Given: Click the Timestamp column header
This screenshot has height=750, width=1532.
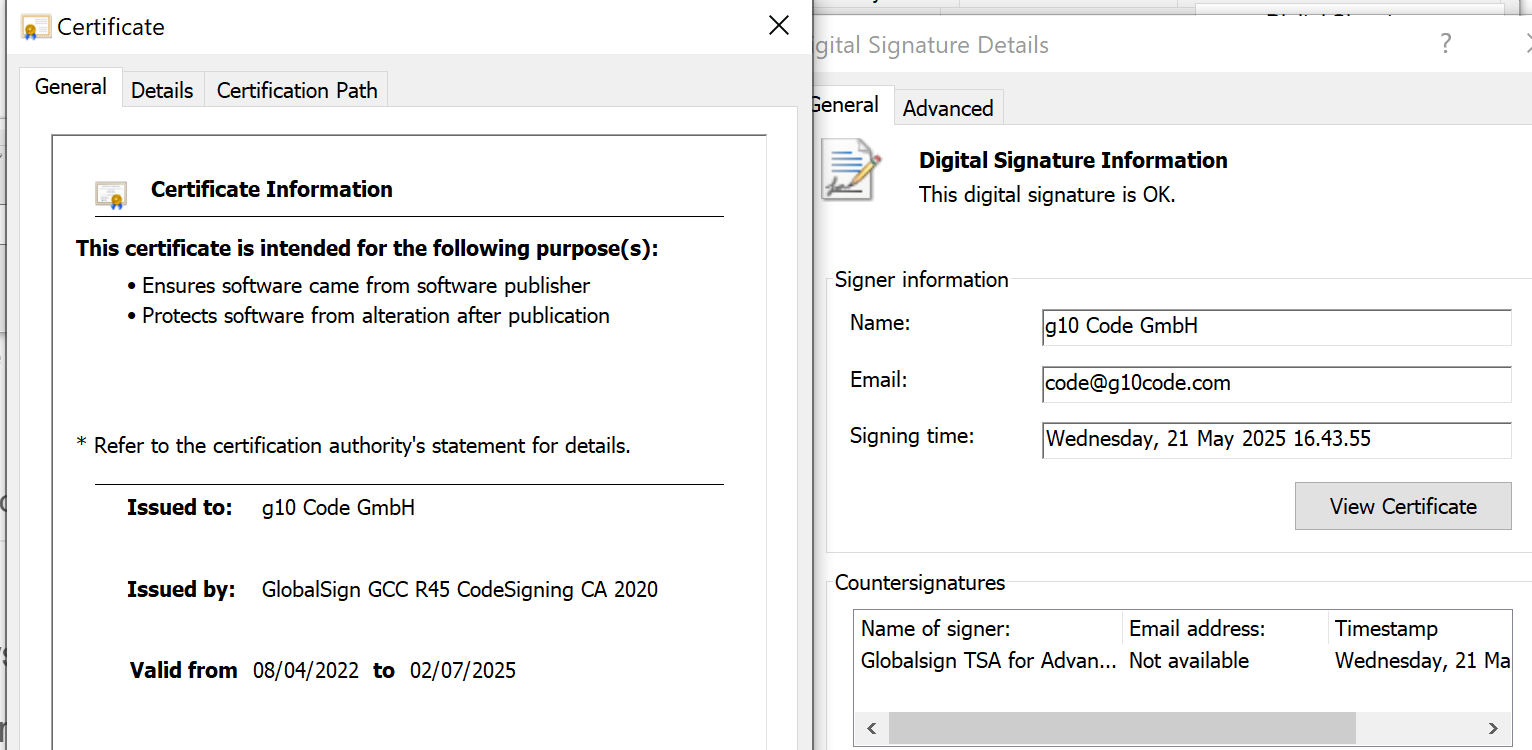Looking at the screenshot, I should point(1419,629).
